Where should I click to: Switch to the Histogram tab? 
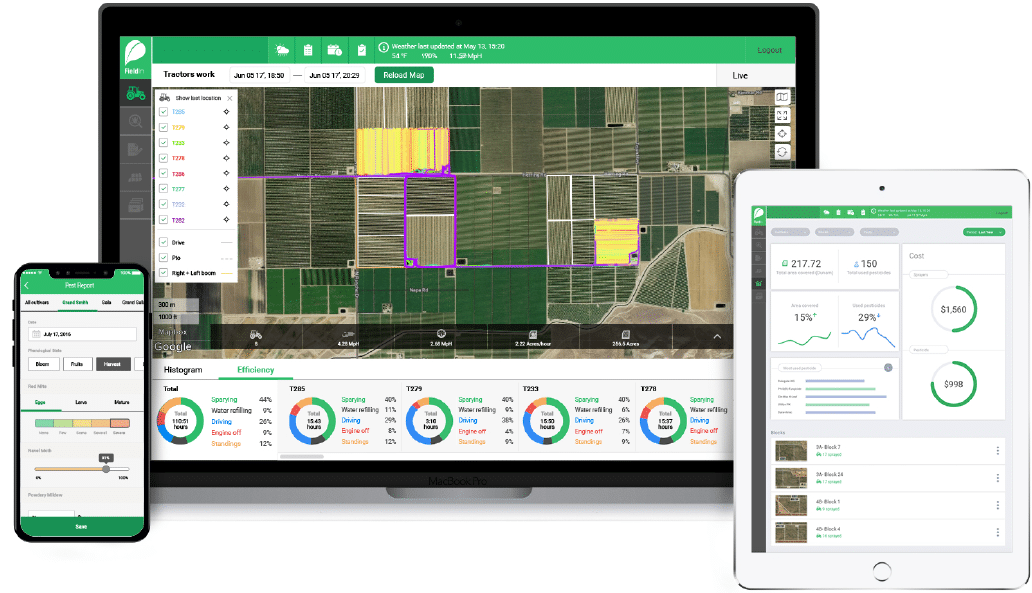pyautogui.click(x=183, y=370)
